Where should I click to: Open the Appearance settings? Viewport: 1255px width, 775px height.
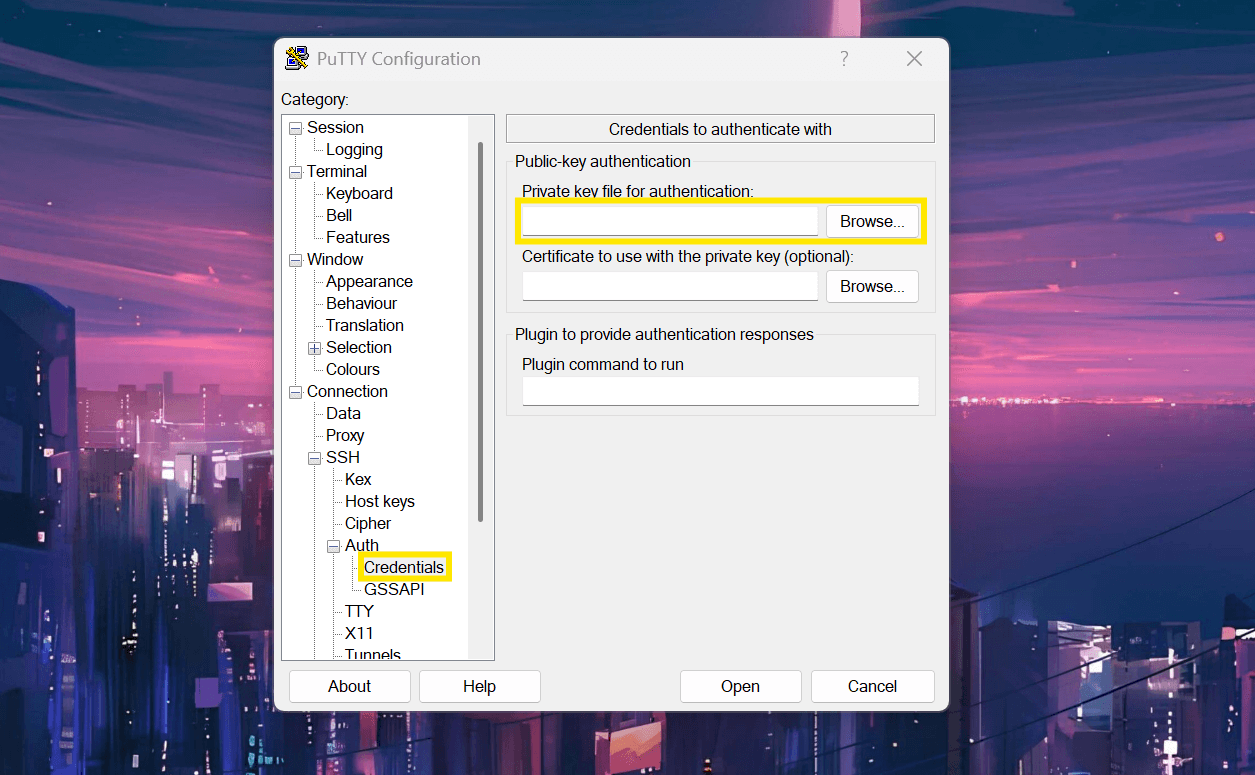point(369,281)
